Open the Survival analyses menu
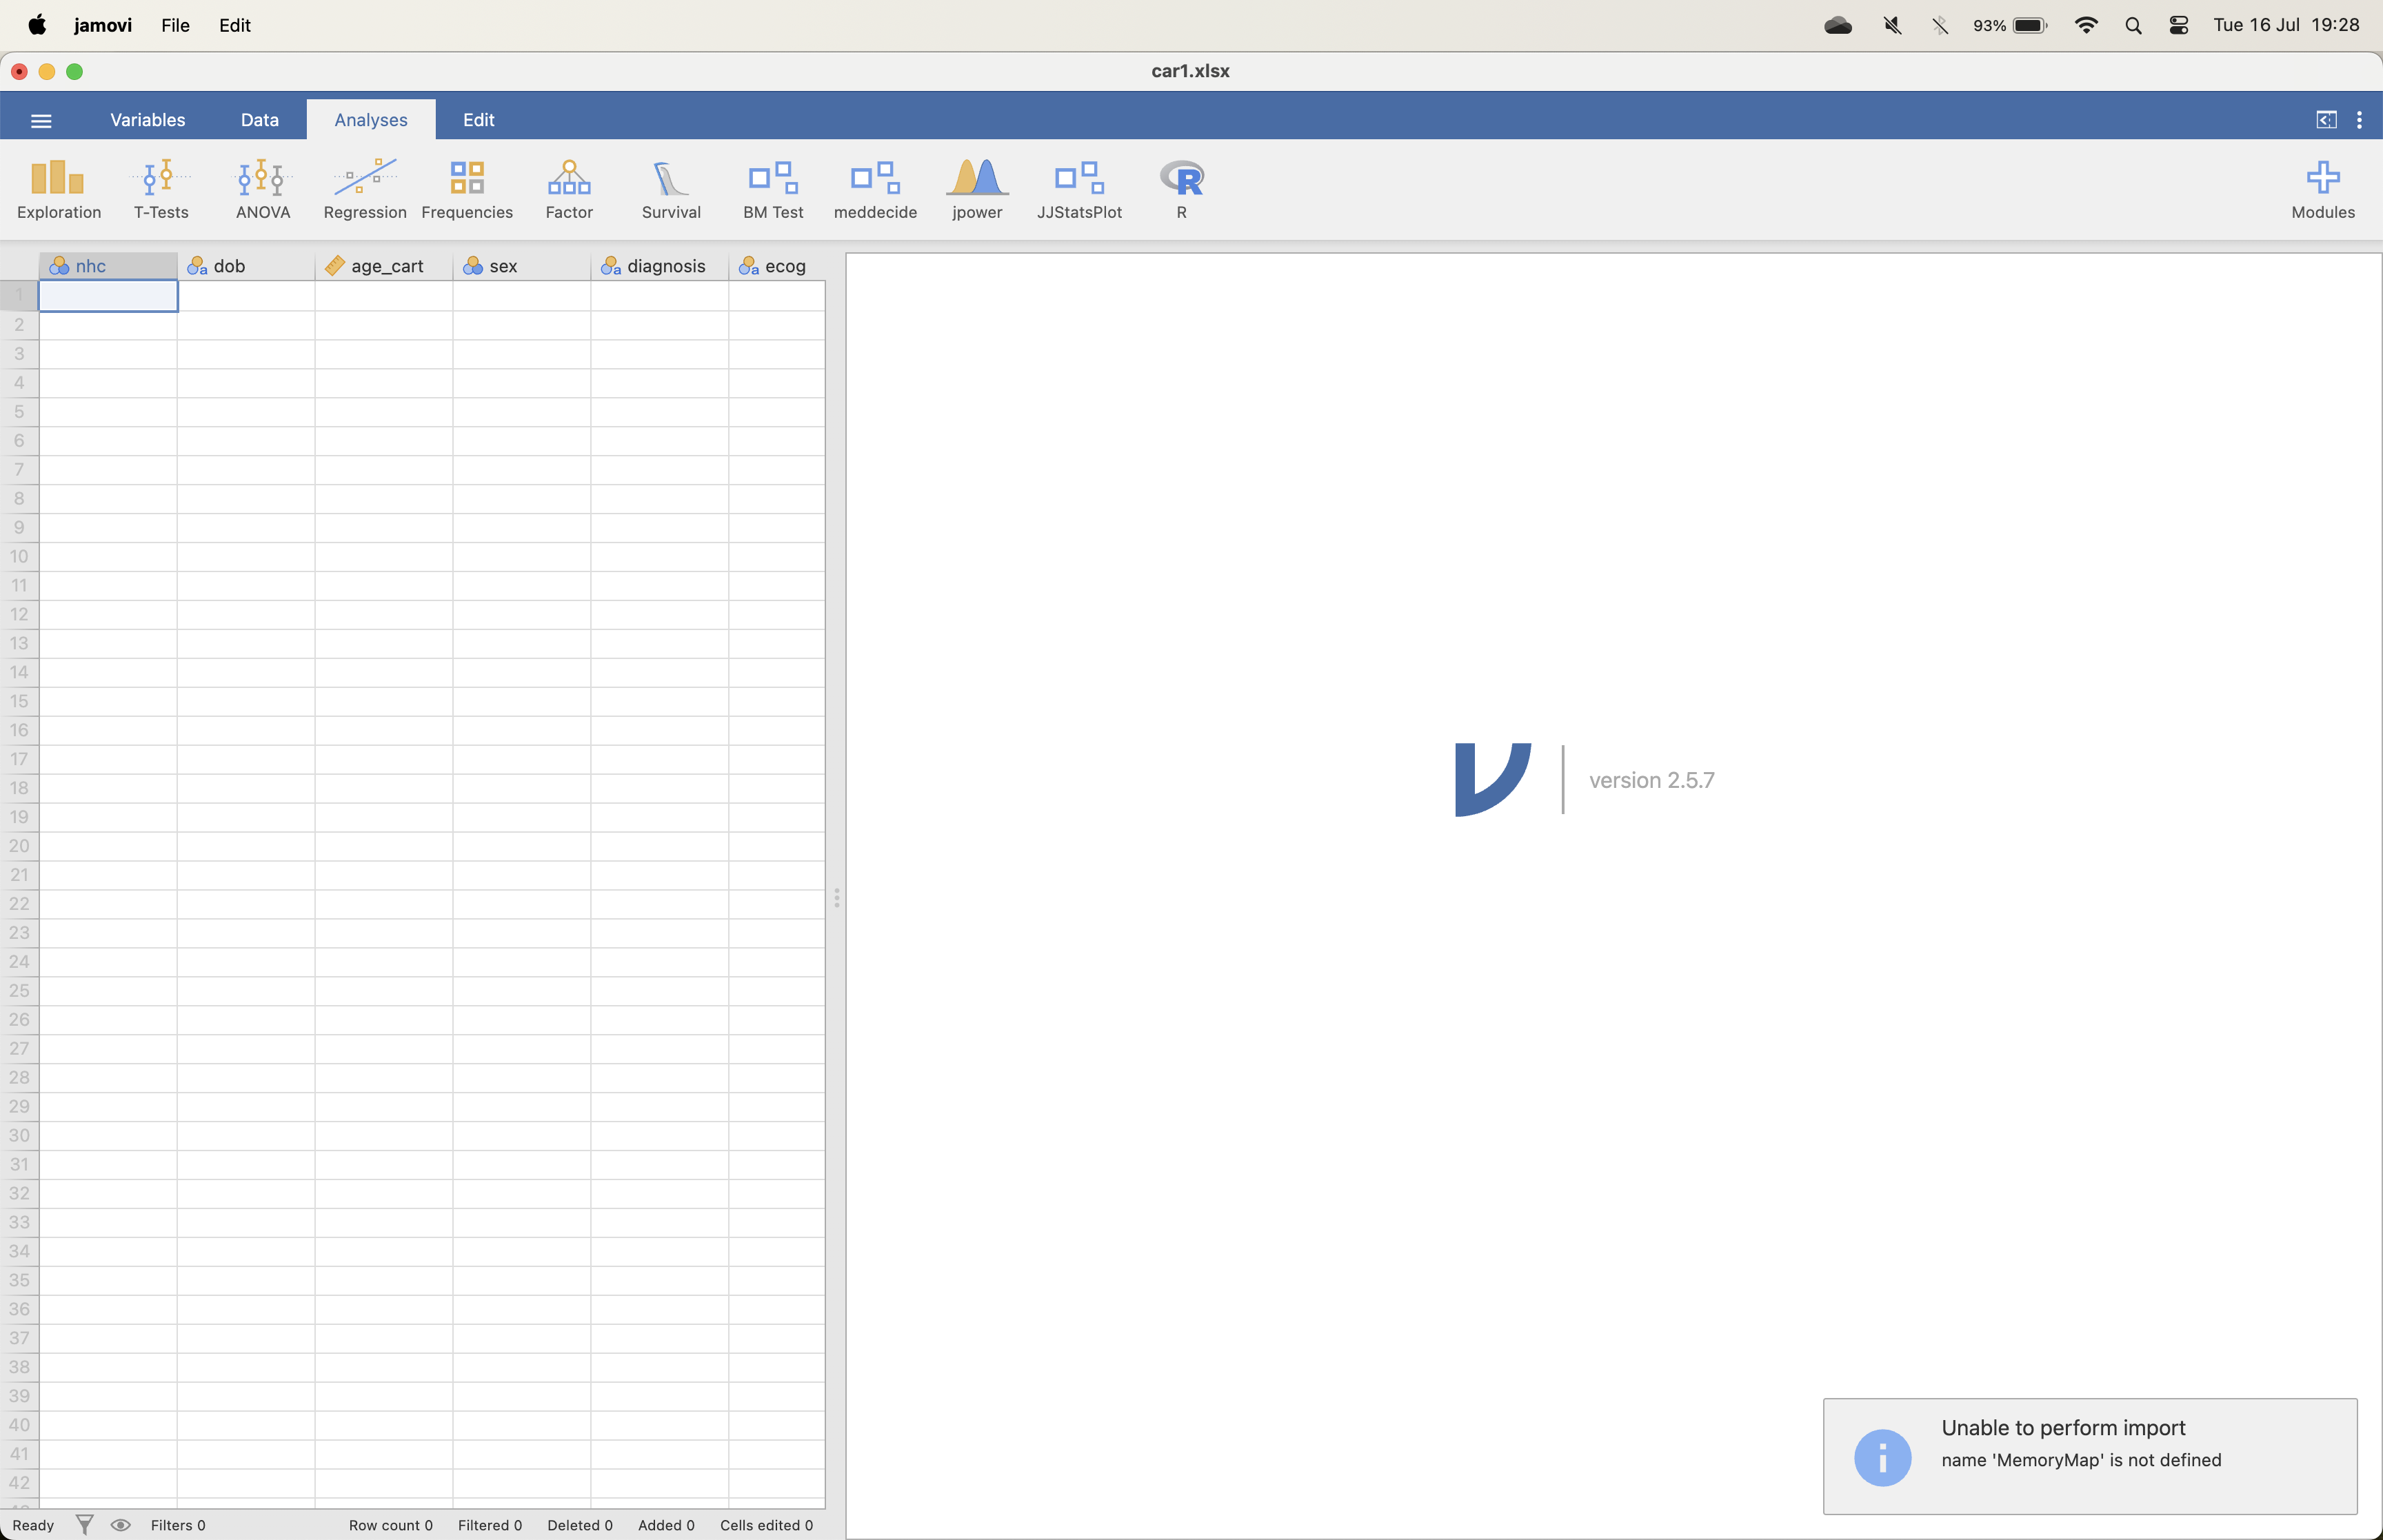 671,189
